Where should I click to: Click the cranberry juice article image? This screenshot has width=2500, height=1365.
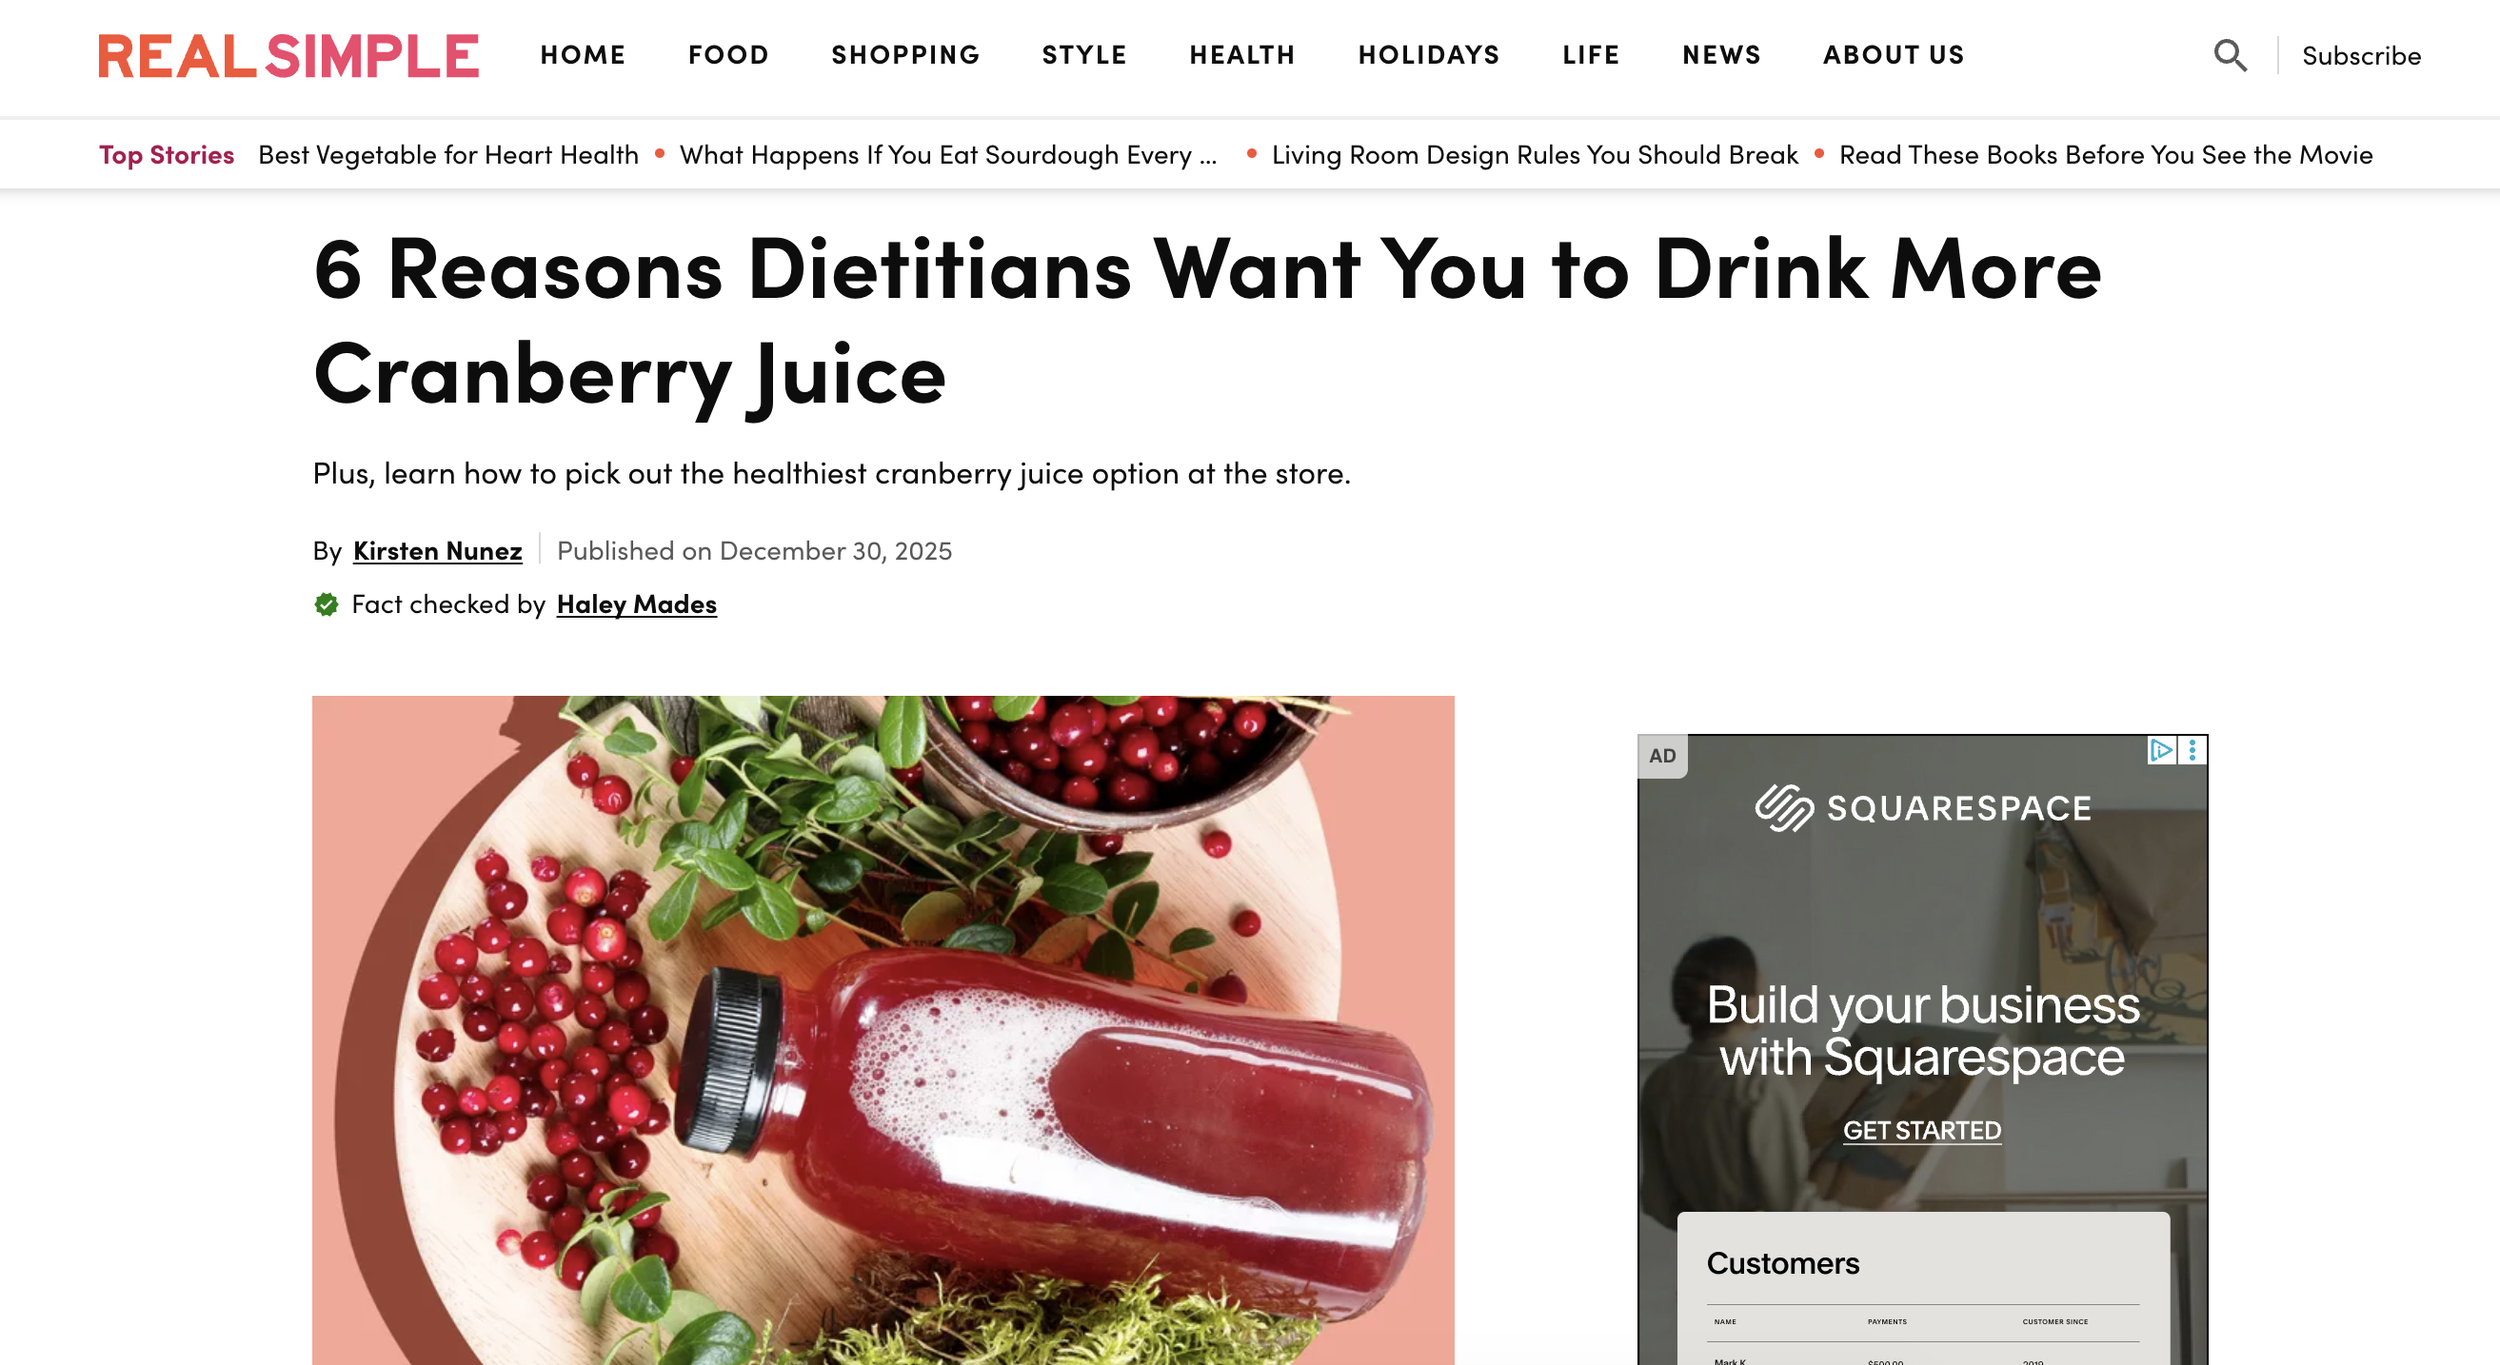pyautogui.click(x=883, y=1030)
